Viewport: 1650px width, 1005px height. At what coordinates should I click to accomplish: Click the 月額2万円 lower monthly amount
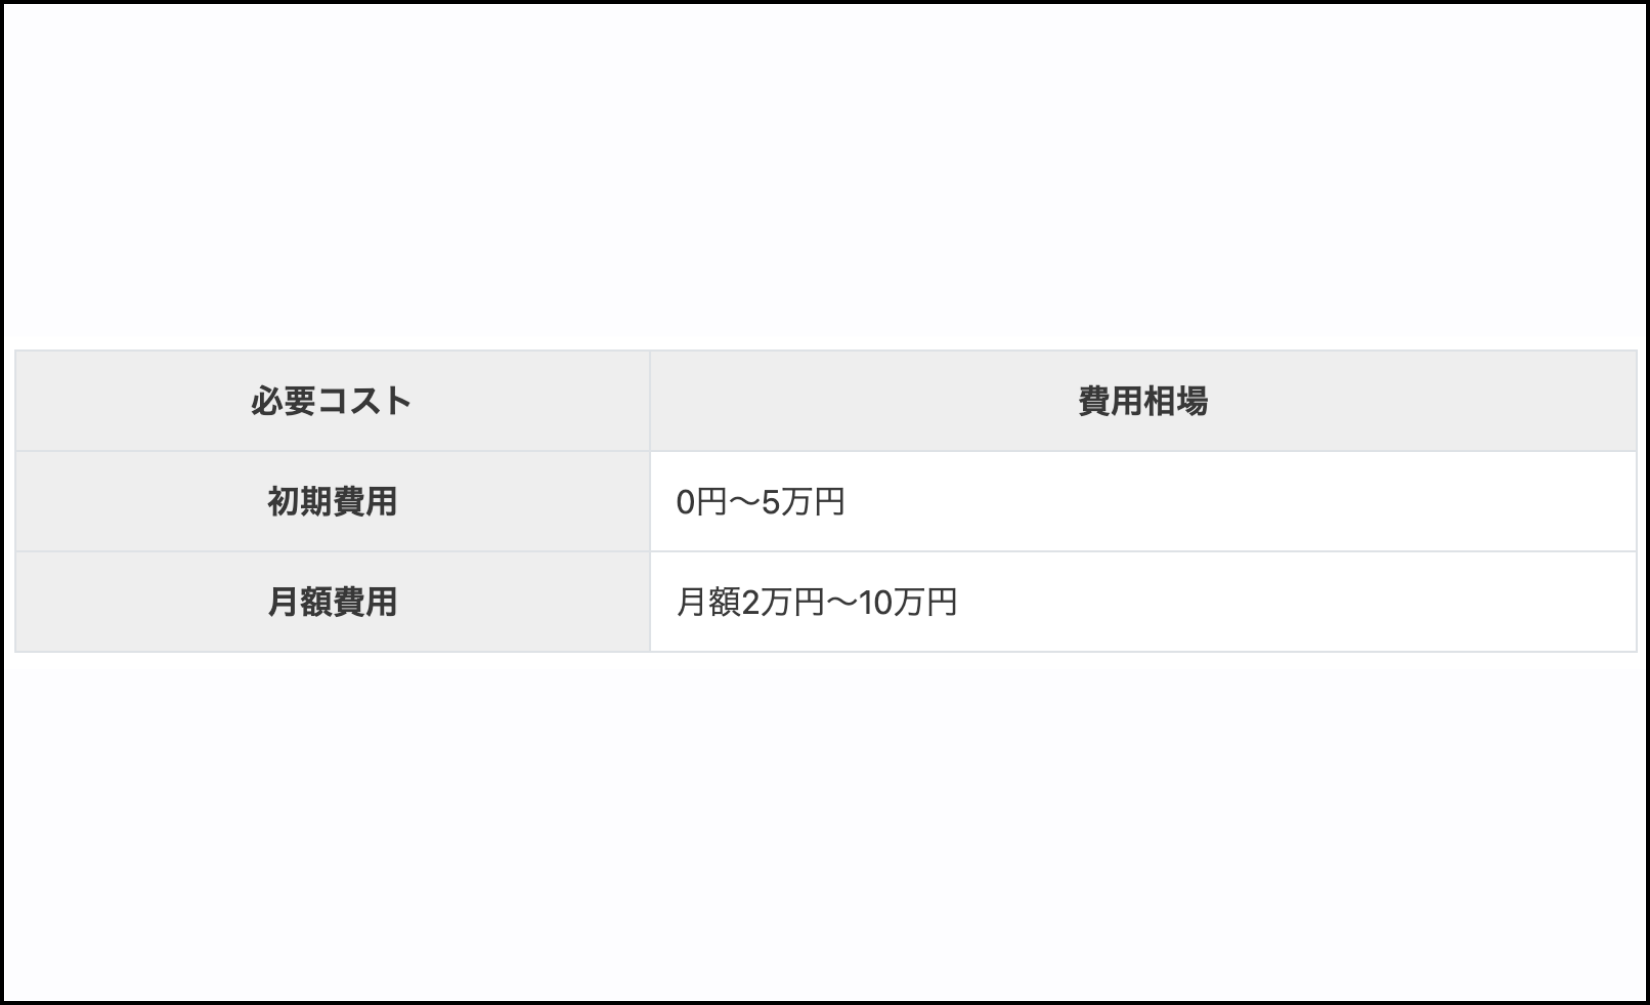pyautogui.click(x=750, y=602)
